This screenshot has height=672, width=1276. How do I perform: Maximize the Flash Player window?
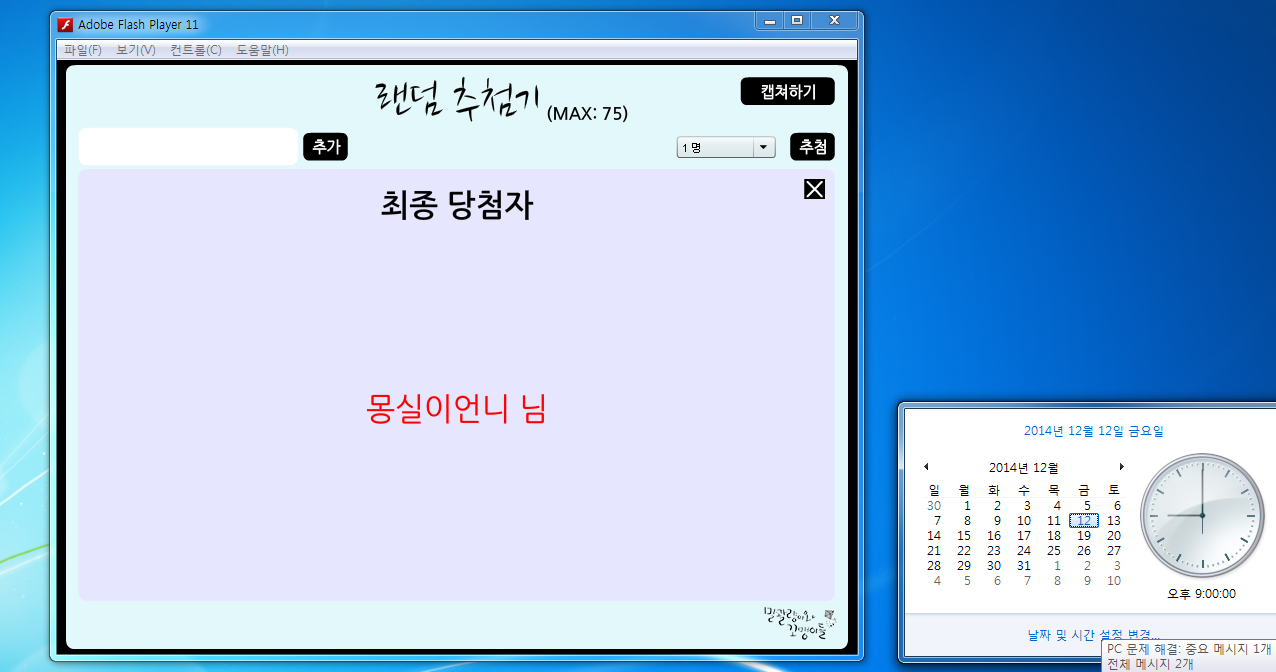click(x=797, y=21)
